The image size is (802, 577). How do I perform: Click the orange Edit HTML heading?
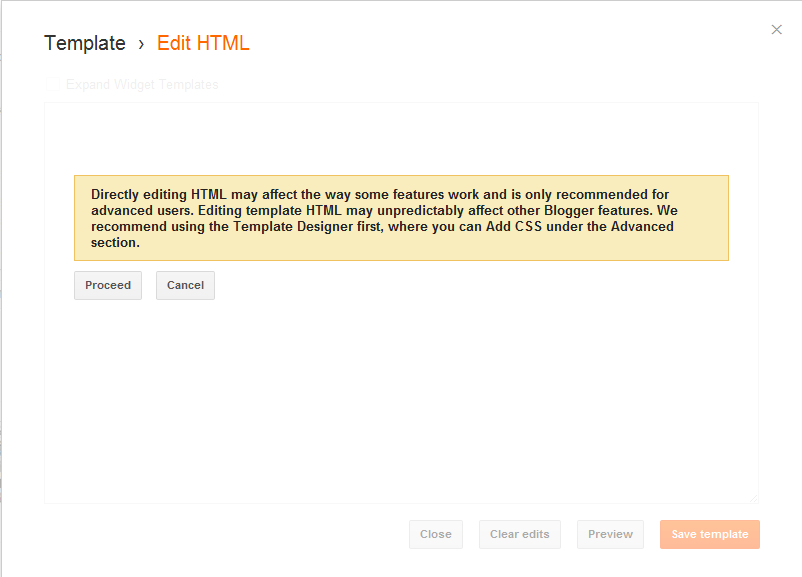(x=203, y=43)
